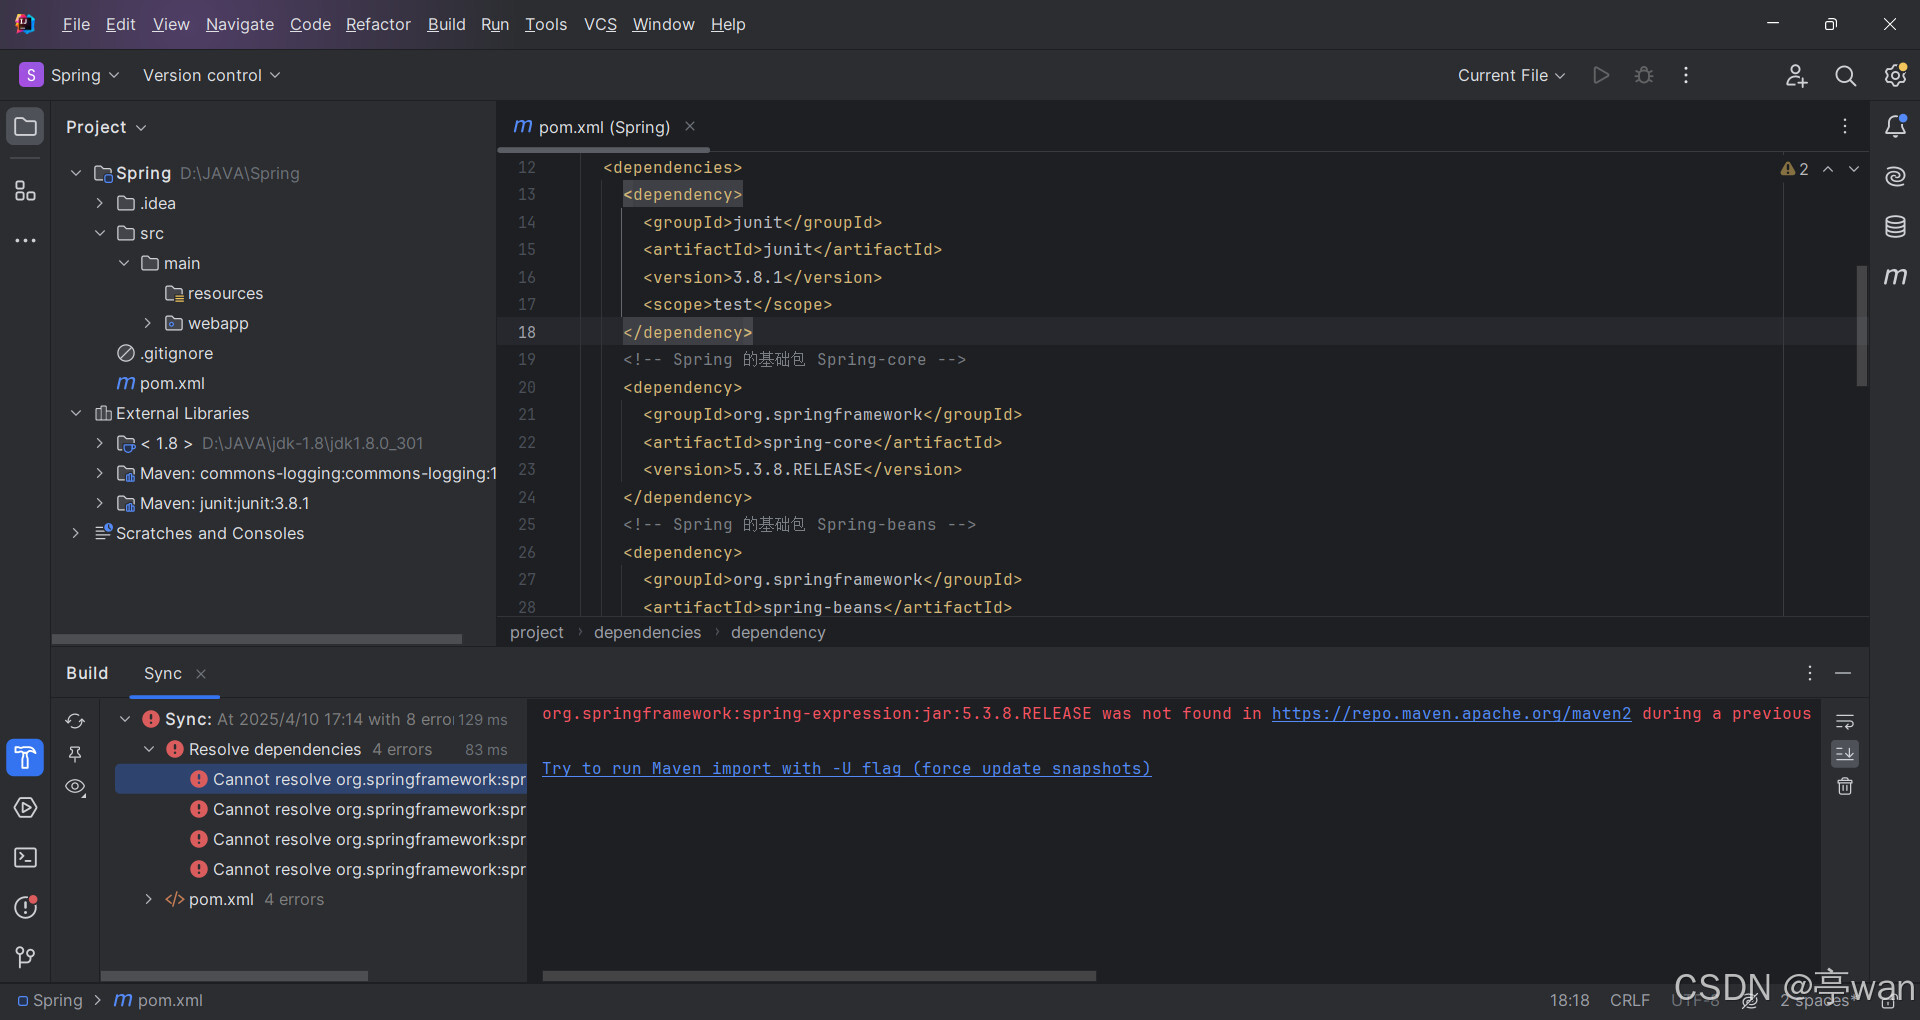
Task: Expand the .idea folder
Action: tap(100, 203)
